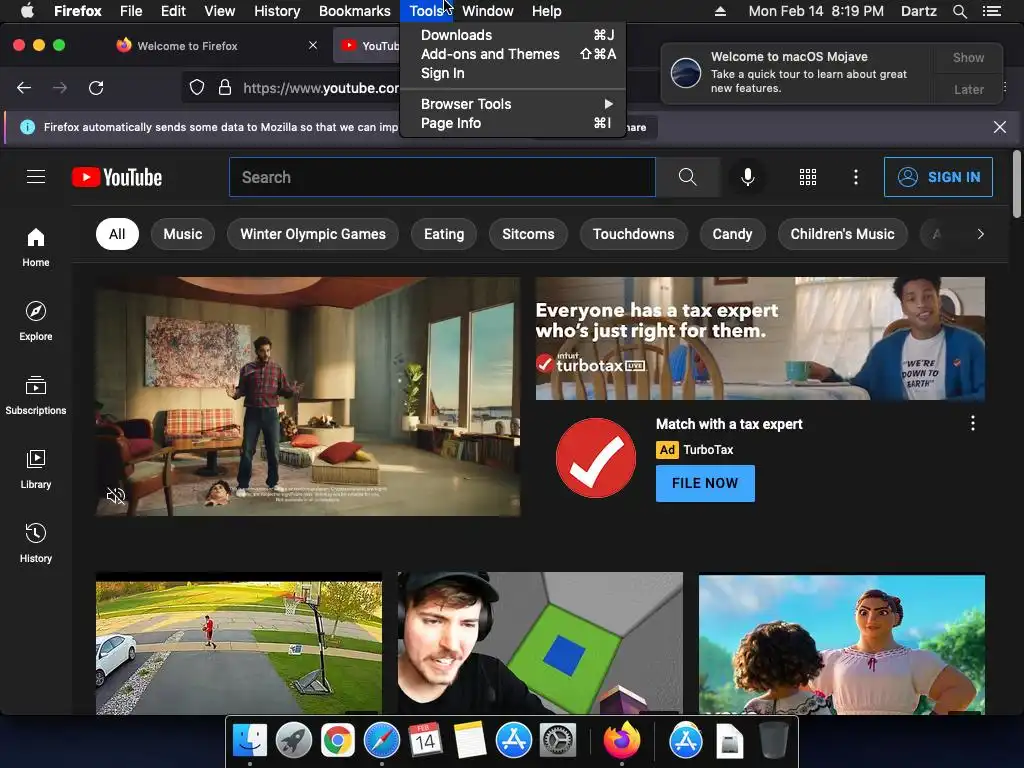Select Add-ons and Themes menu item
This screenshot has height=768, width=1024.
[x=513, y=54]
